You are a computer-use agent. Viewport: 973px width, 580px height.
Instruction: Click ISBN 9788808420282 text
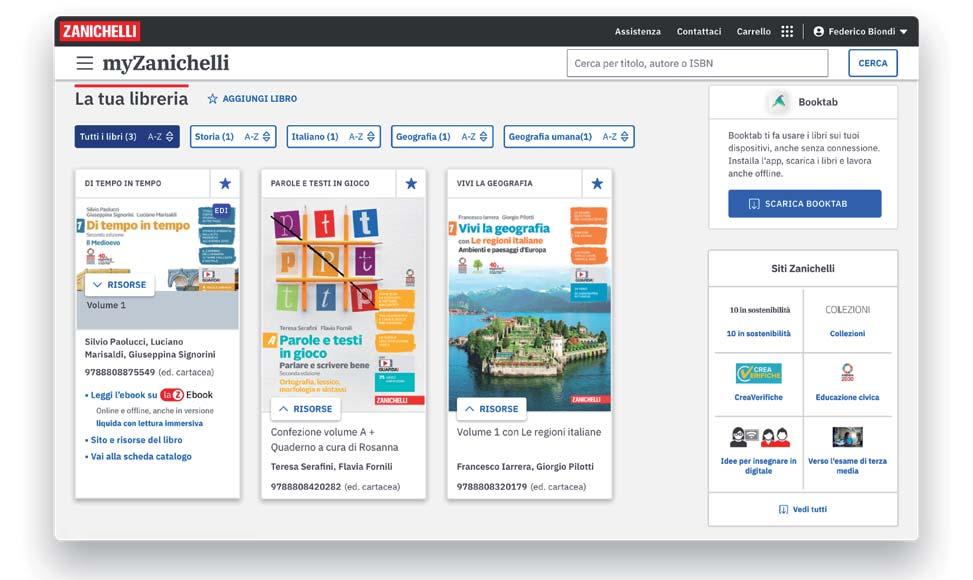[x=306, y=487]
